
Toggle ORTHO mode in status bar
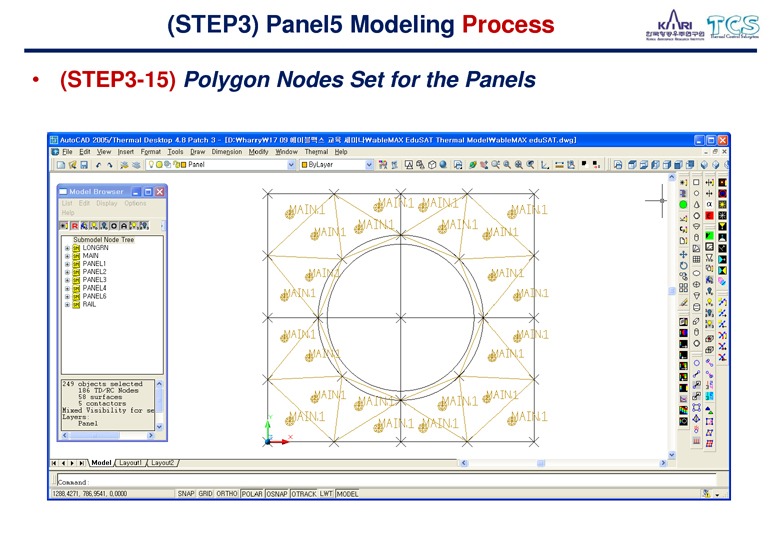point(227,494)
